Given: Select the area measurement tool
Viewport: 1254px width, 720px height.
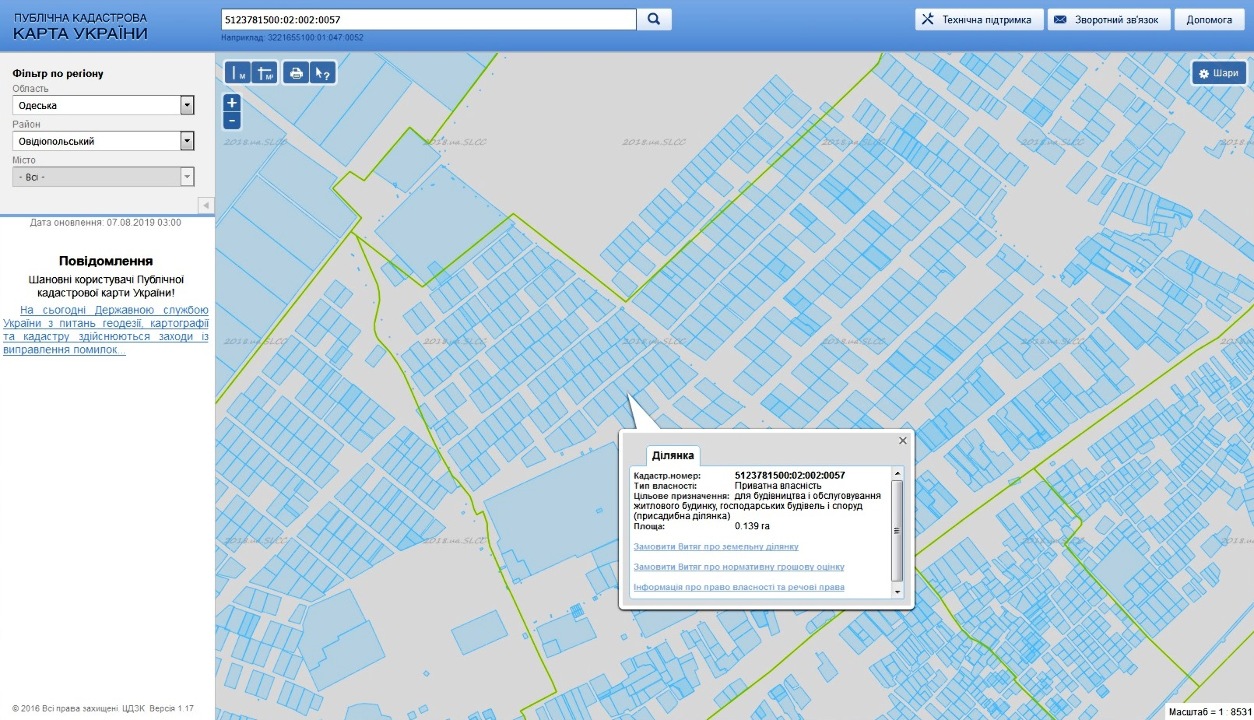Looking at the screenshot, I should [265, 73].
